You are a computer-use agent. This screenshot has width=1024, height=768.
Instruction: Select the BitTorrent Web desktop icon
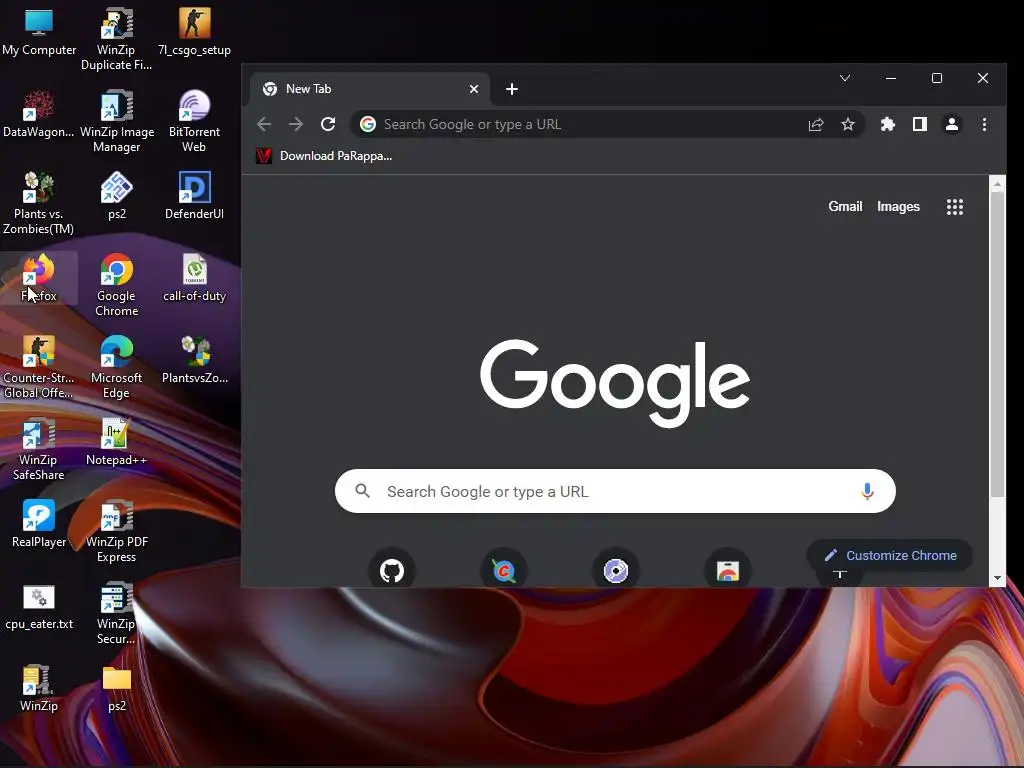pos(194,121)
